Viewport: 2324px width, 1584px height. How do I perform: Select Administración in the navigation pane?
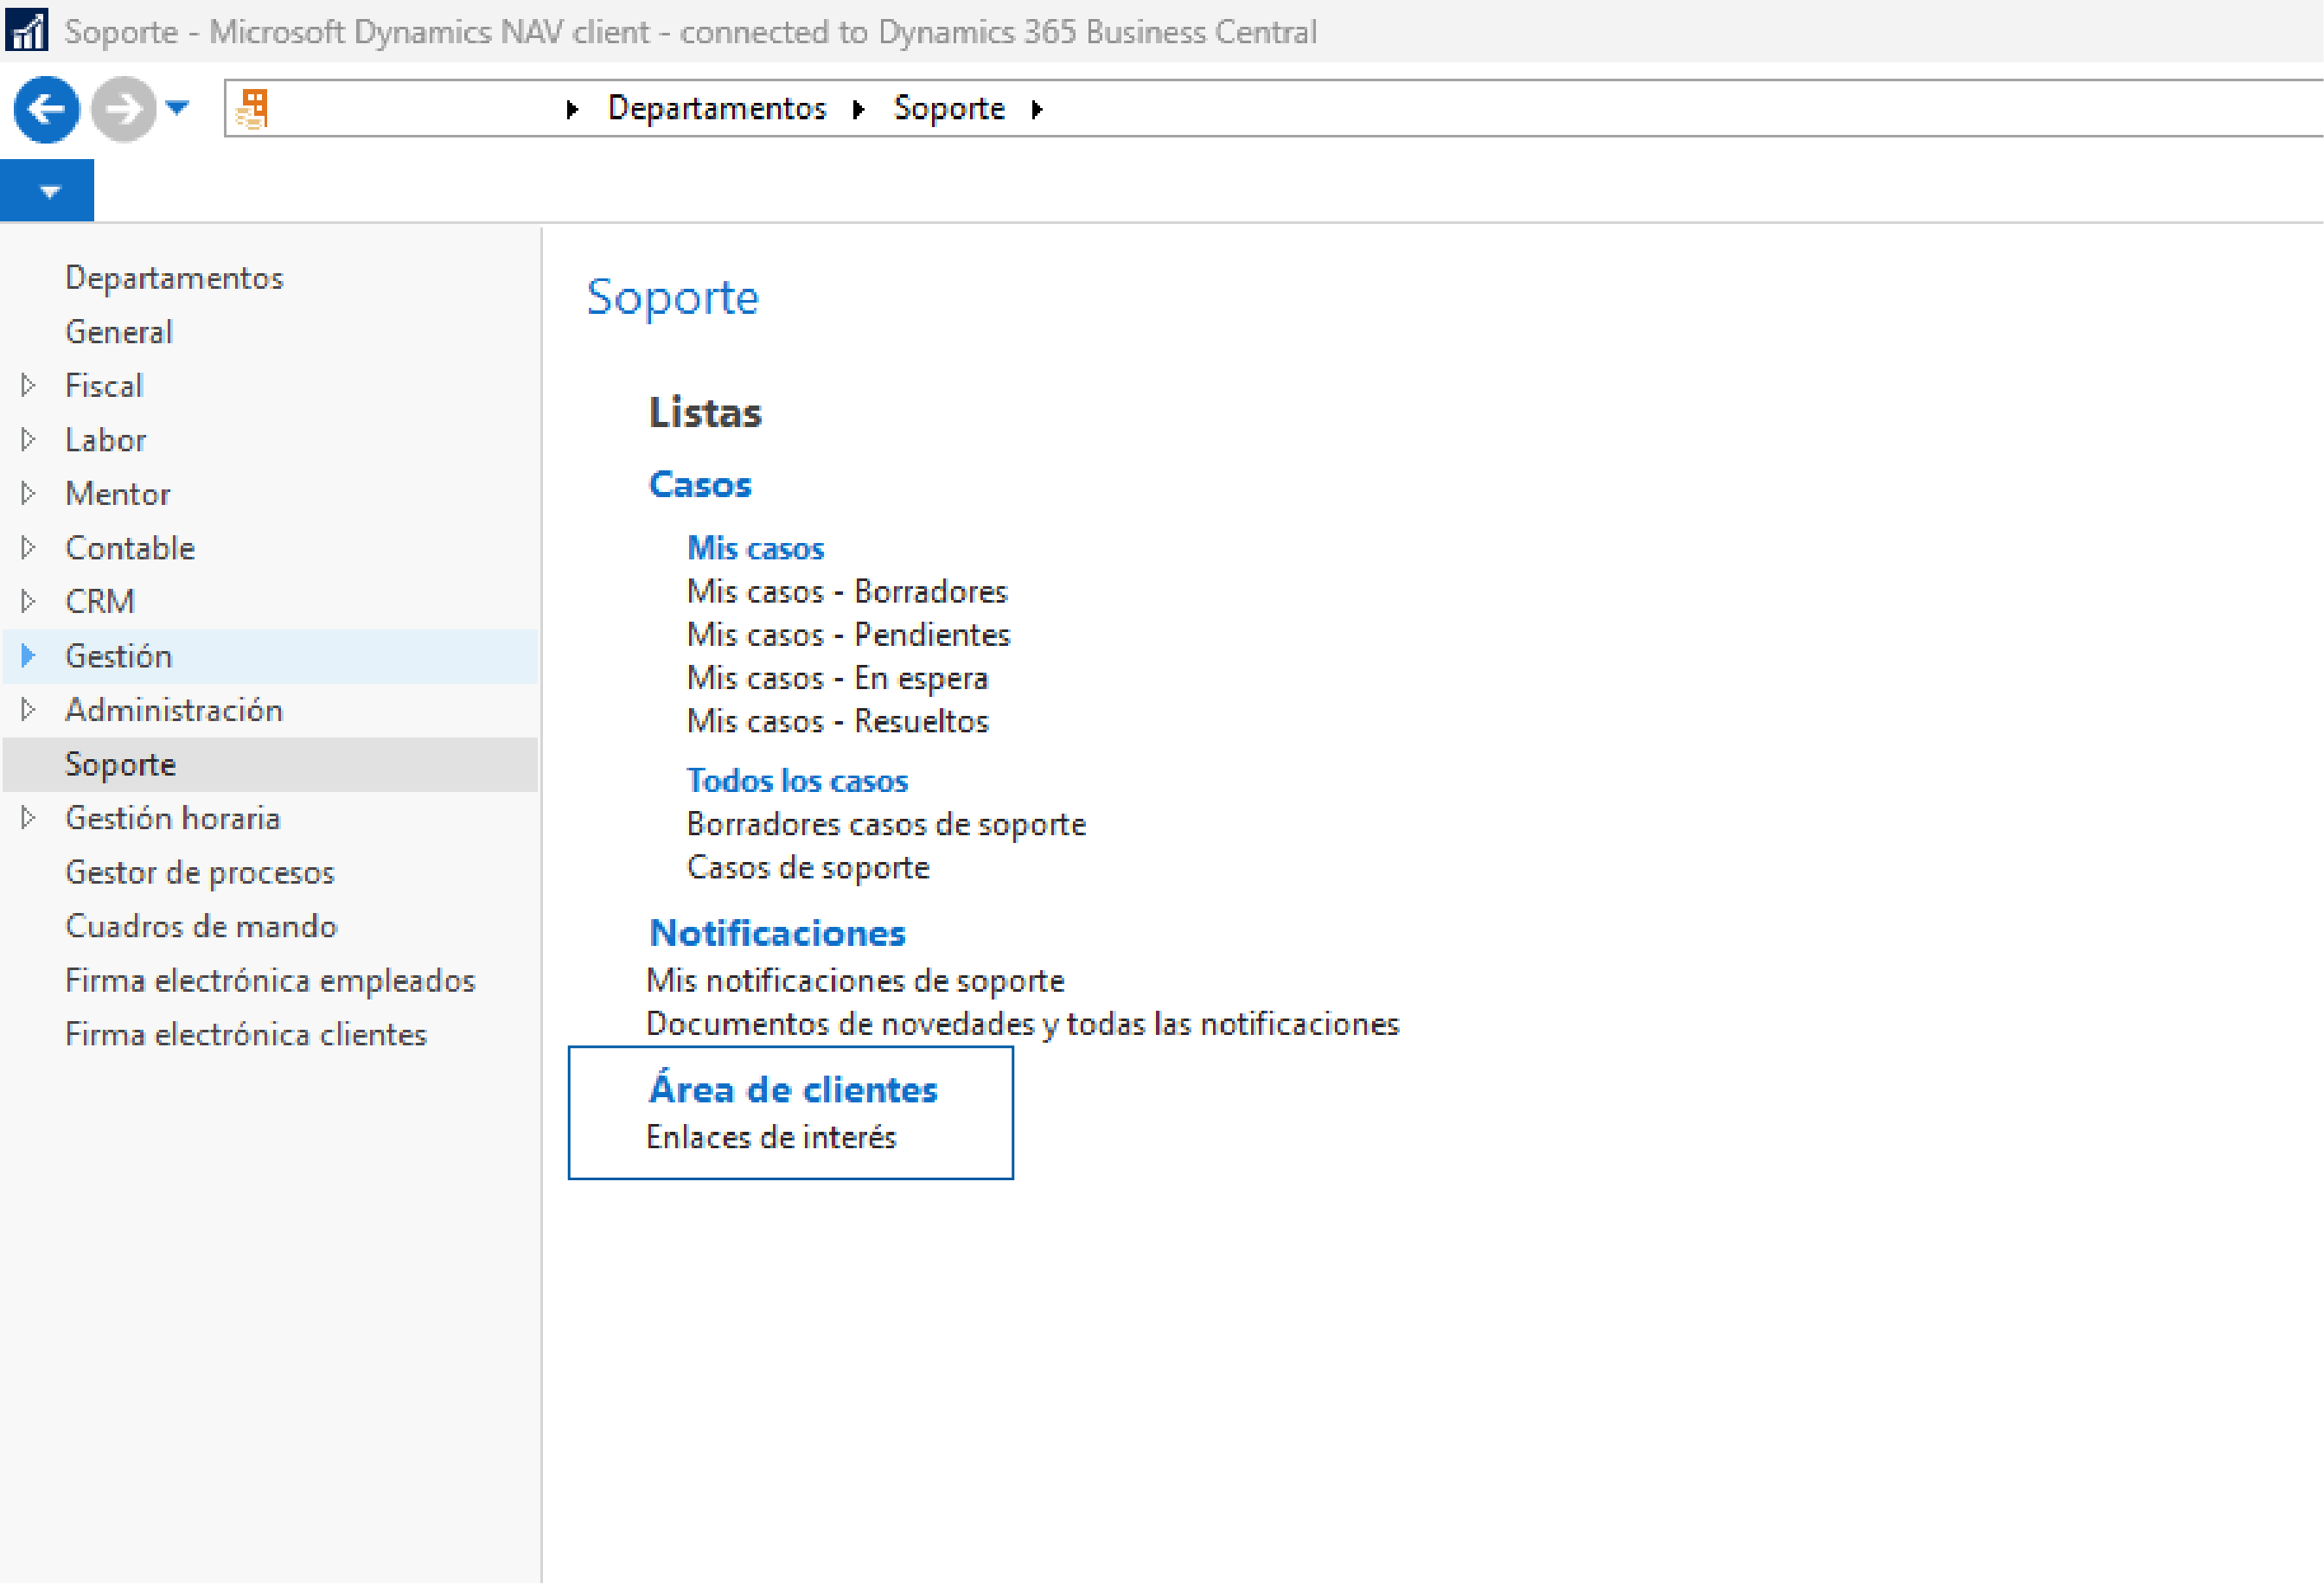click(174, 709)
